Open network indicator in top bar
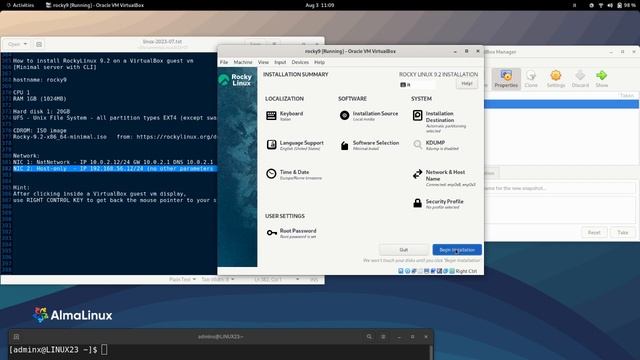The width and height of the screenshot is (640, 360). [601, 5]
